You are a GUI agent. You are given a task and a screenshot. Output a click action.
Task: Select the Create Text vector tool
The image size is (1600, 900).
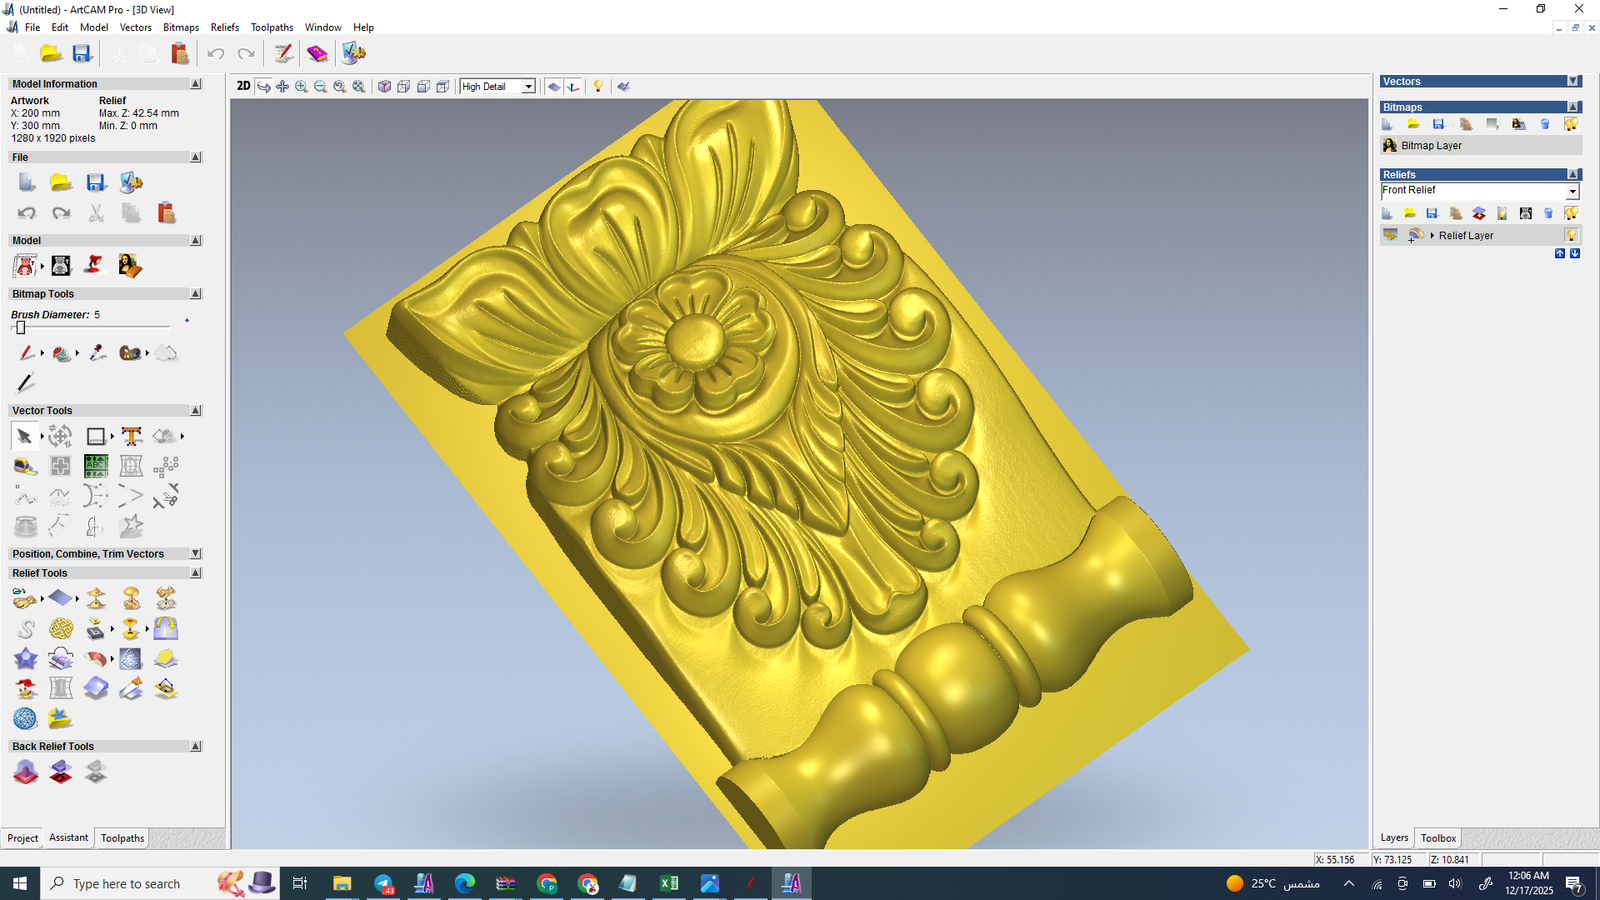131,436
